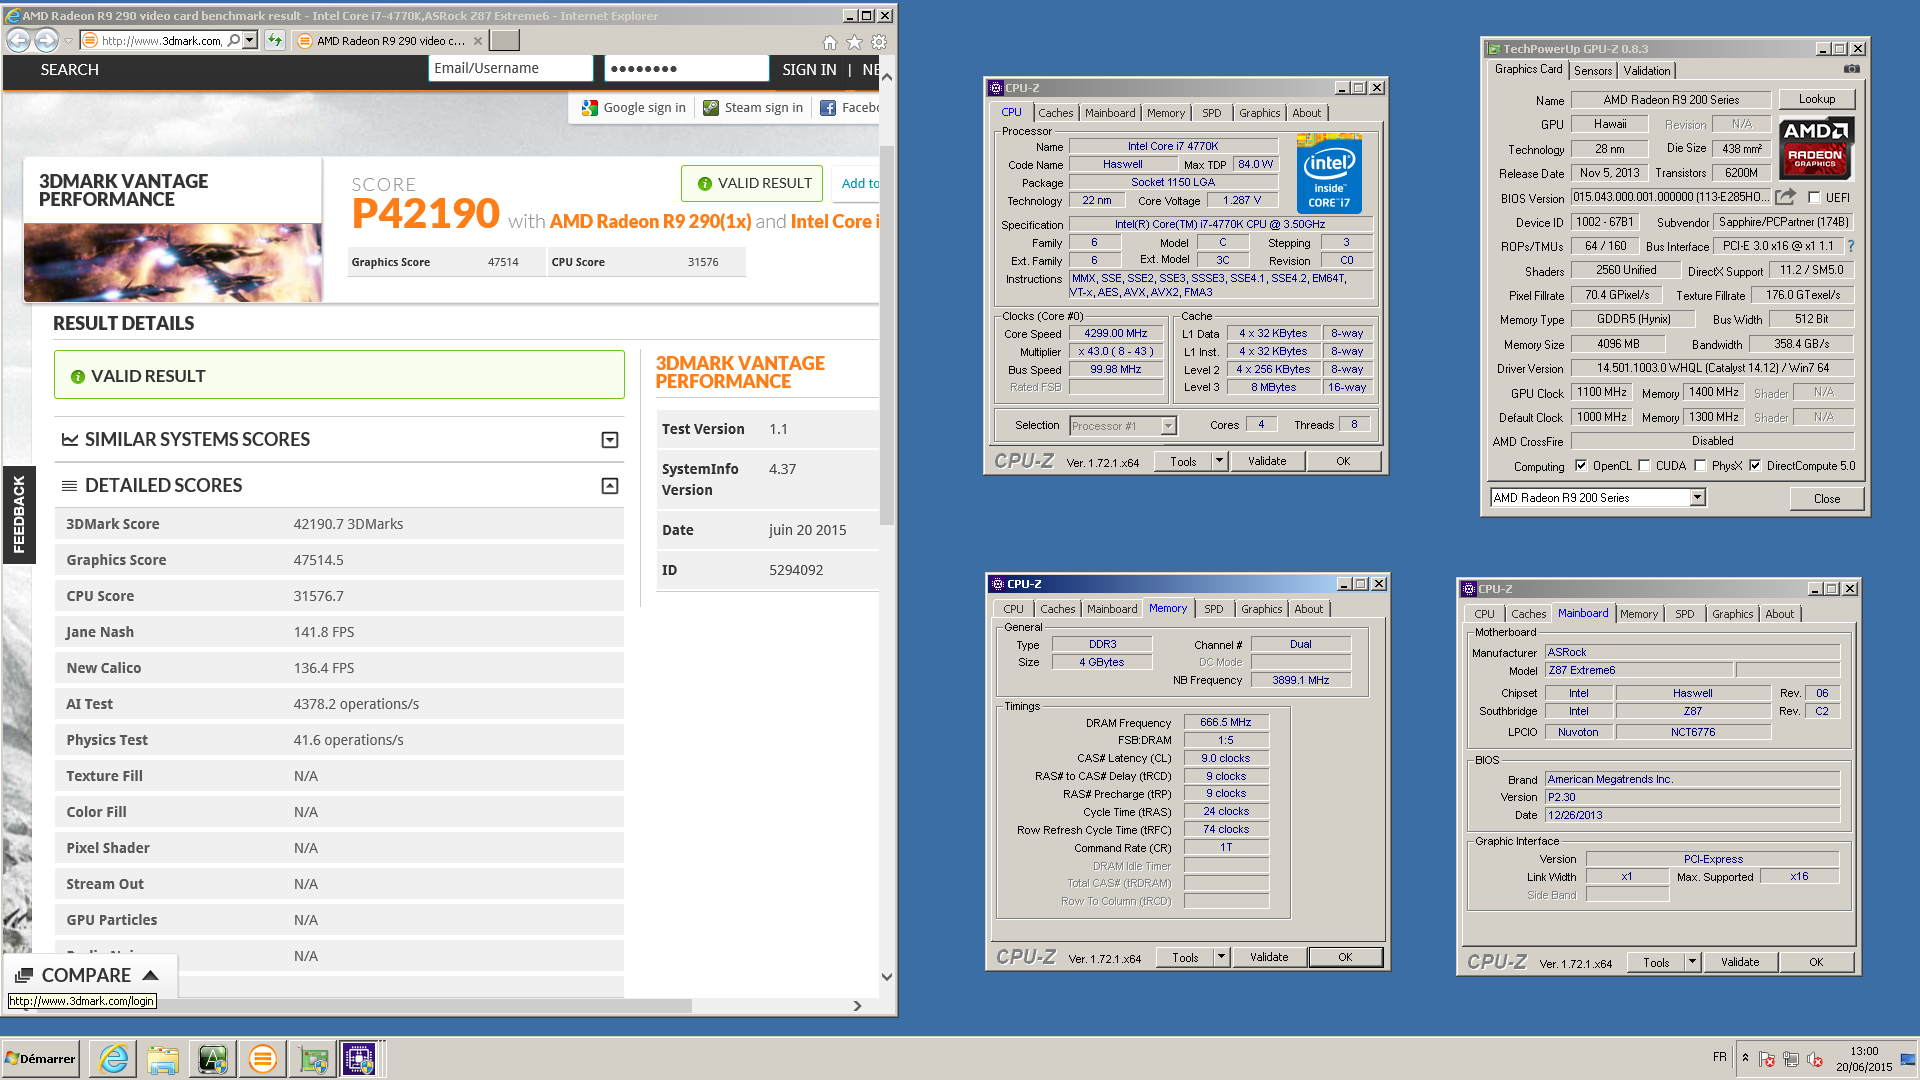Click Validate in the top CPU-Z window
Viewport: 1920px width, 1080px height.
coord(1267,461)
